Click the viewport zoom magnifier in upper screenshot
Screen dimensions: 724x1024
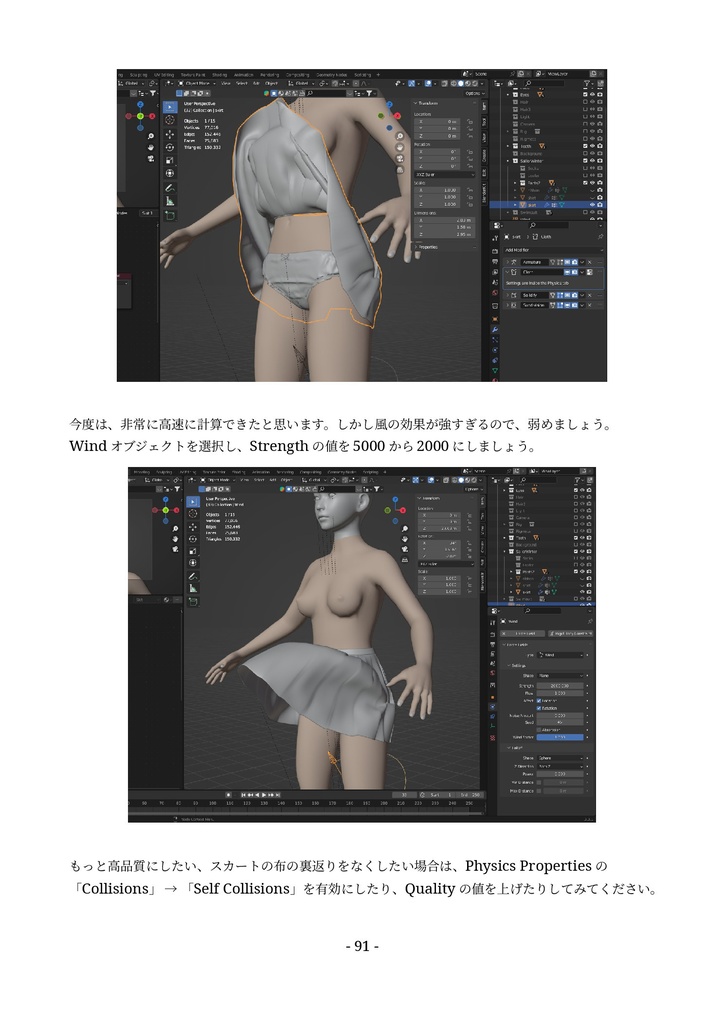(x=400, y=136)
